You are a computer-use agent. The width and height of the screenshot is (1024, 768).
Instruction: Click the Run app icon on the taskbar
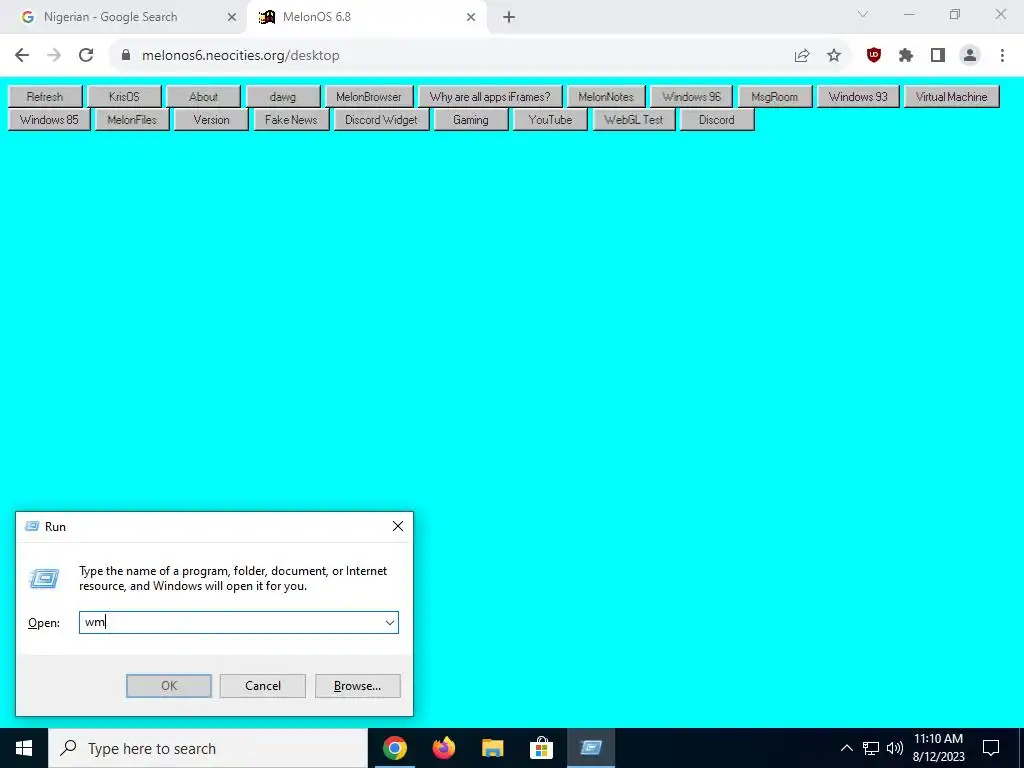pos(590,748)
